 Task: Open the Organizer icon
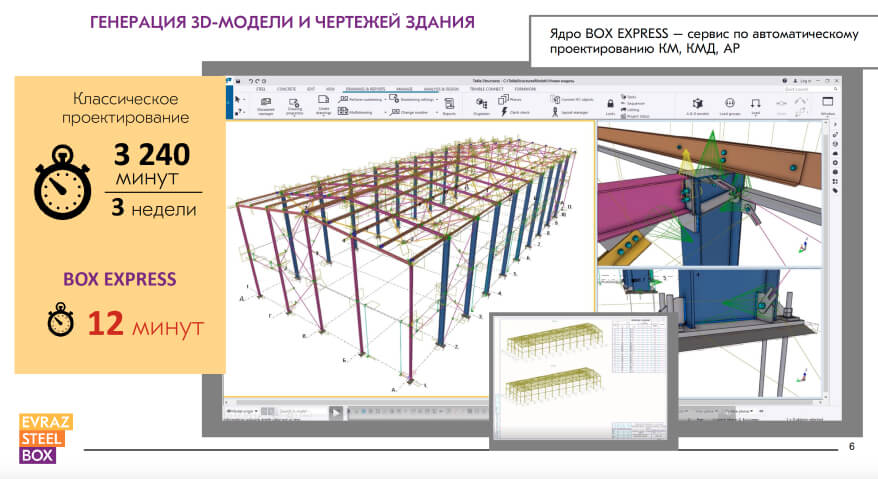482,105
